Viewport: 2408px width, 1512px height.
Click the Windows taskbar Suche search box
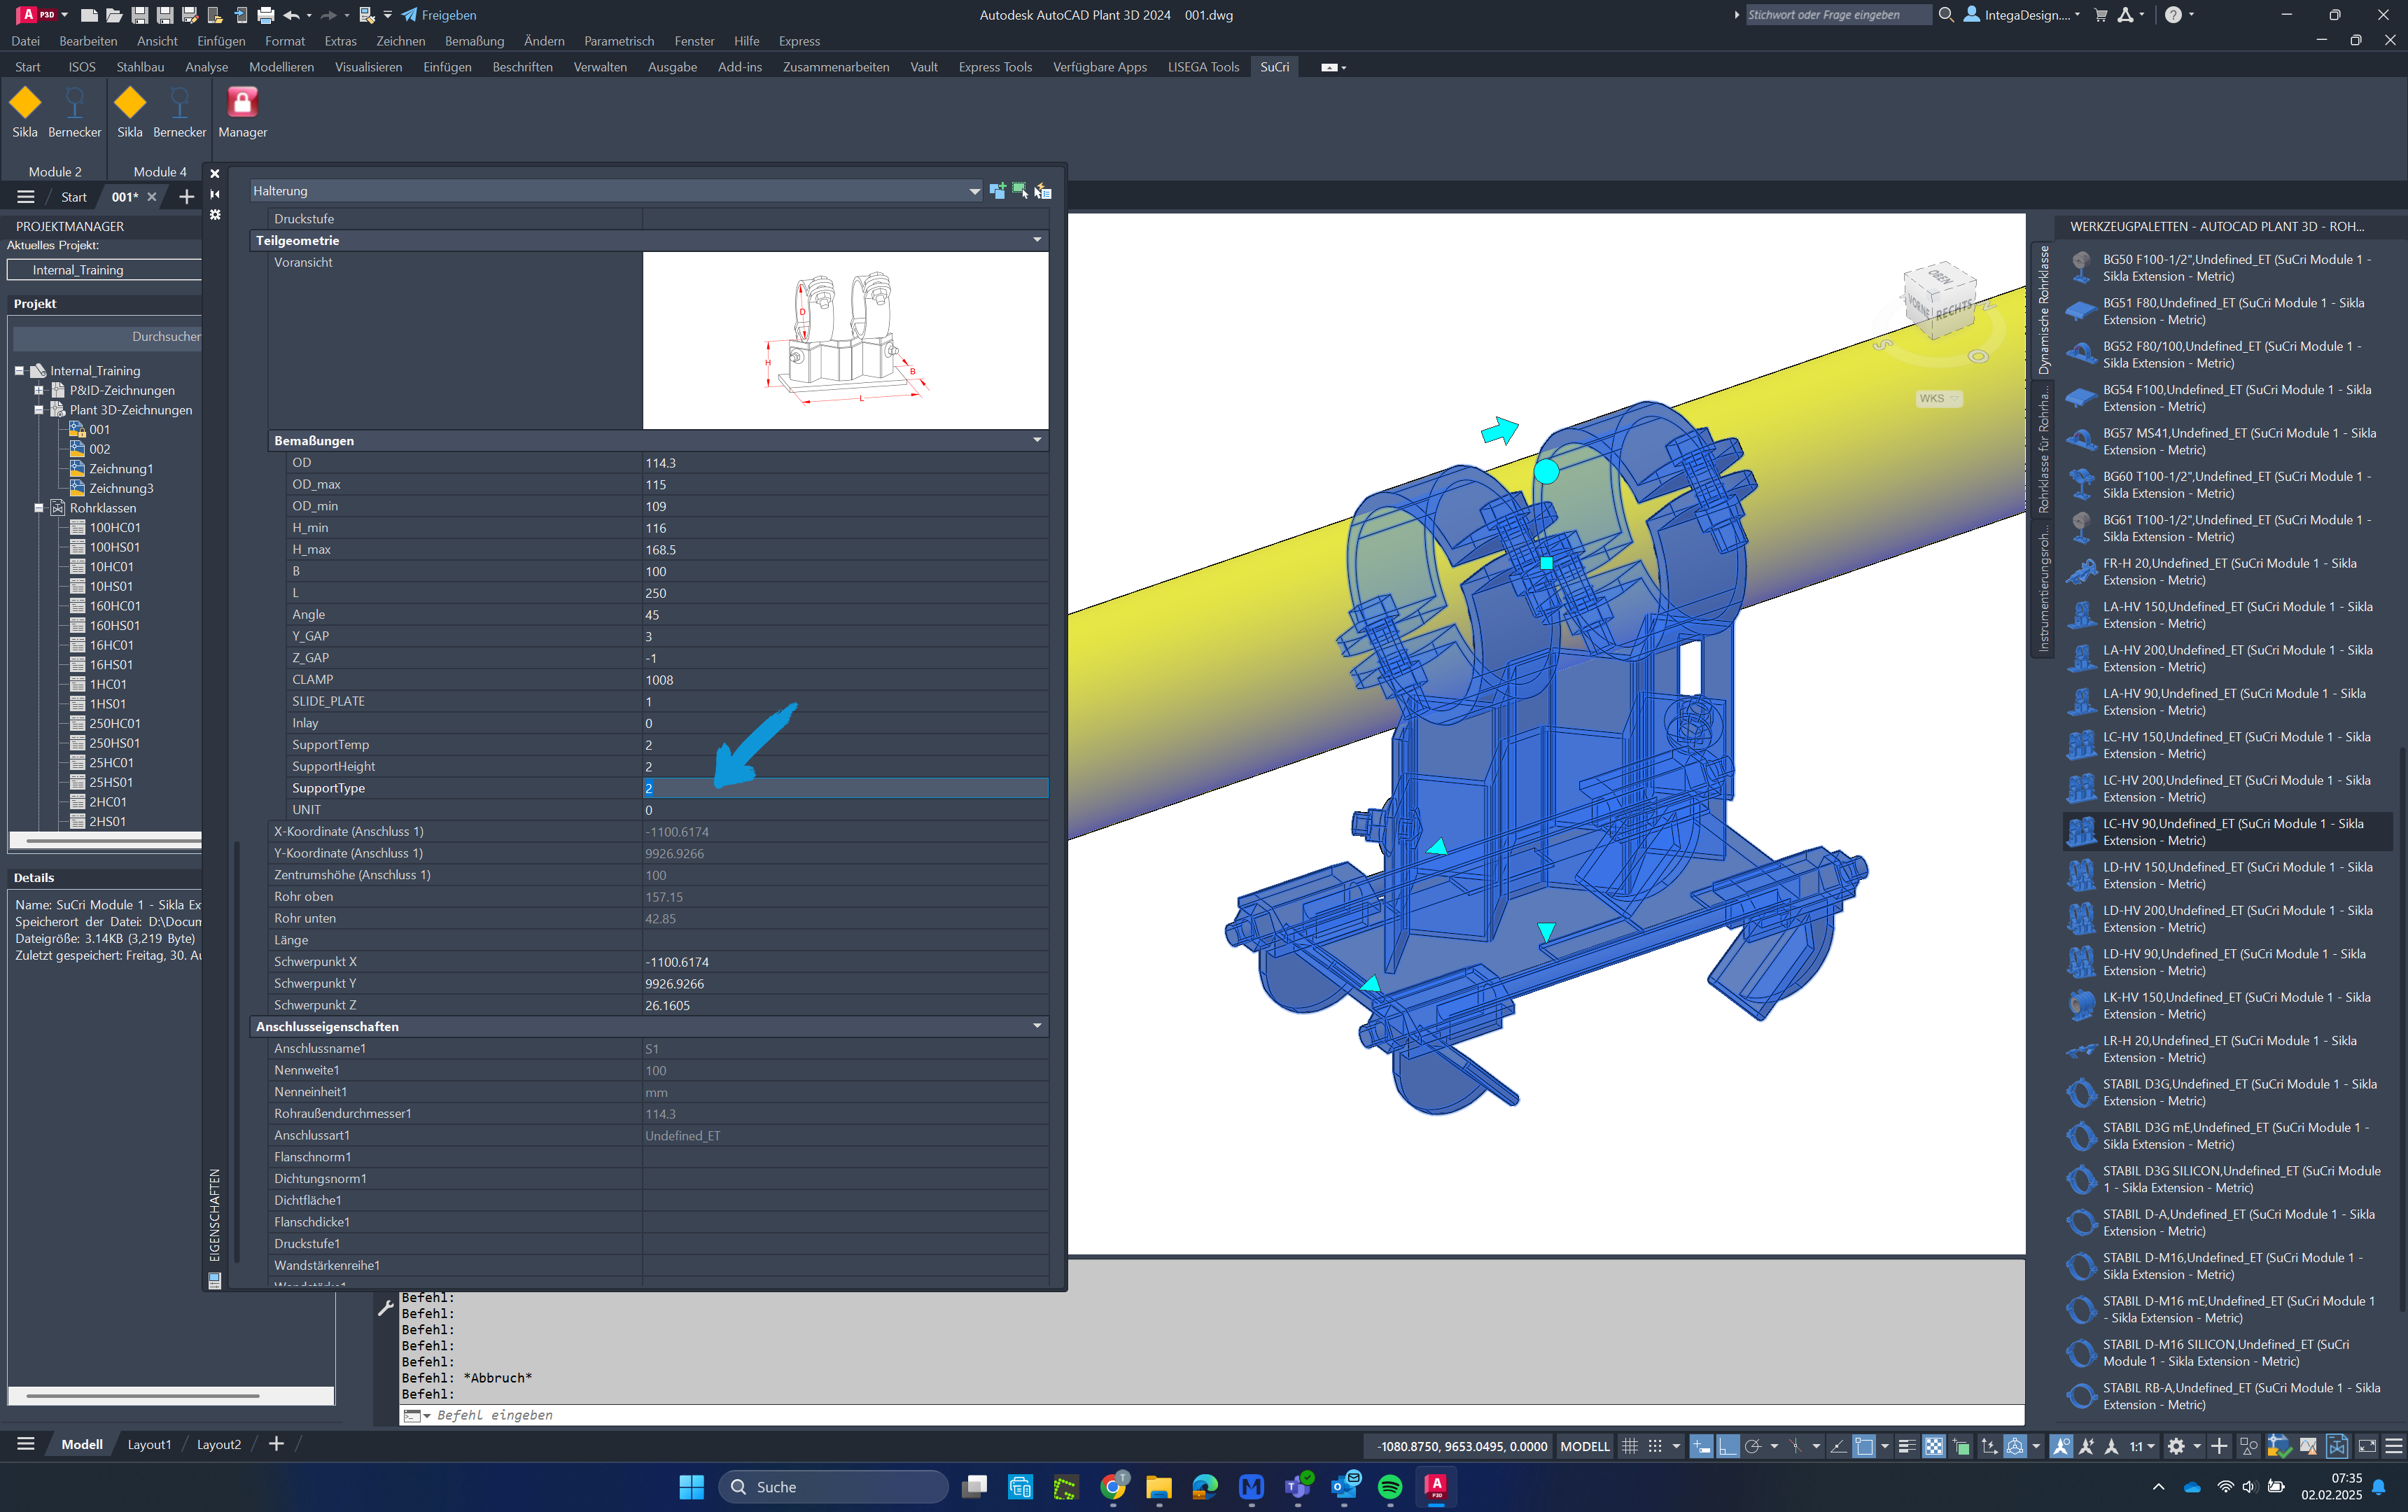(x=834, y=1487)
